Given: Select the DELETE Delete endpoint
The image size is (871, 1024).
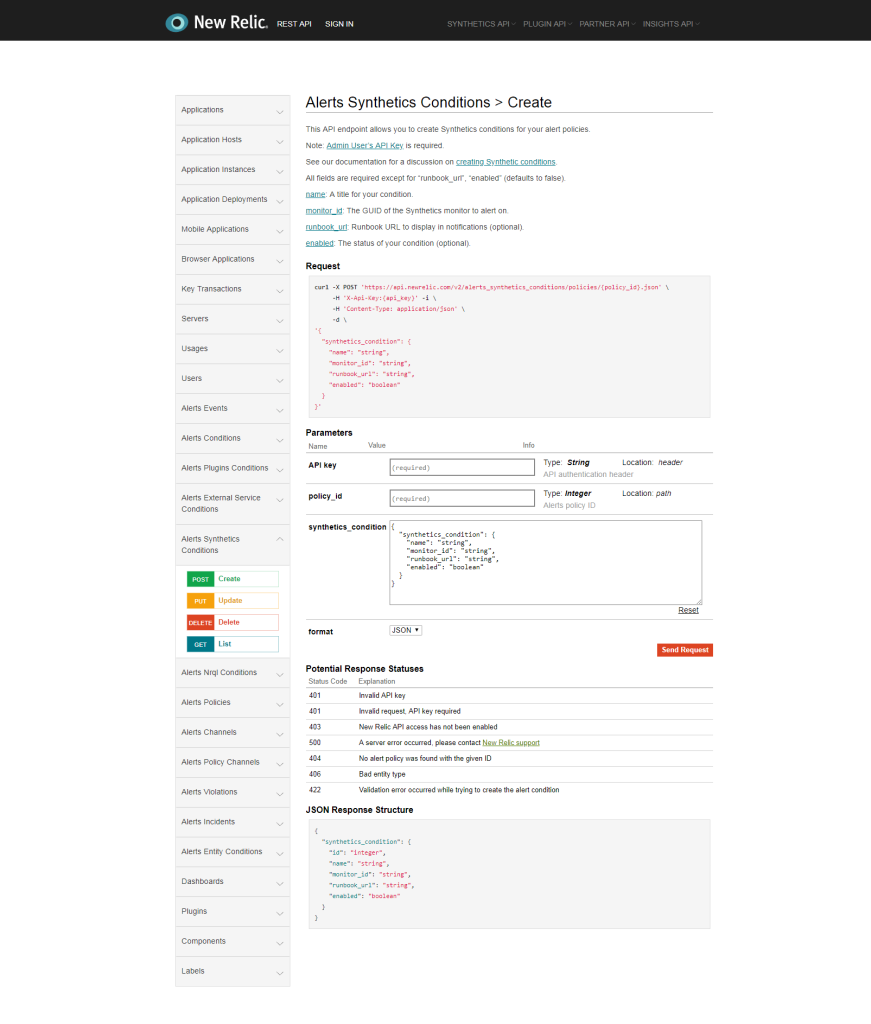Looking at the screenshot, I should [232, 621].
